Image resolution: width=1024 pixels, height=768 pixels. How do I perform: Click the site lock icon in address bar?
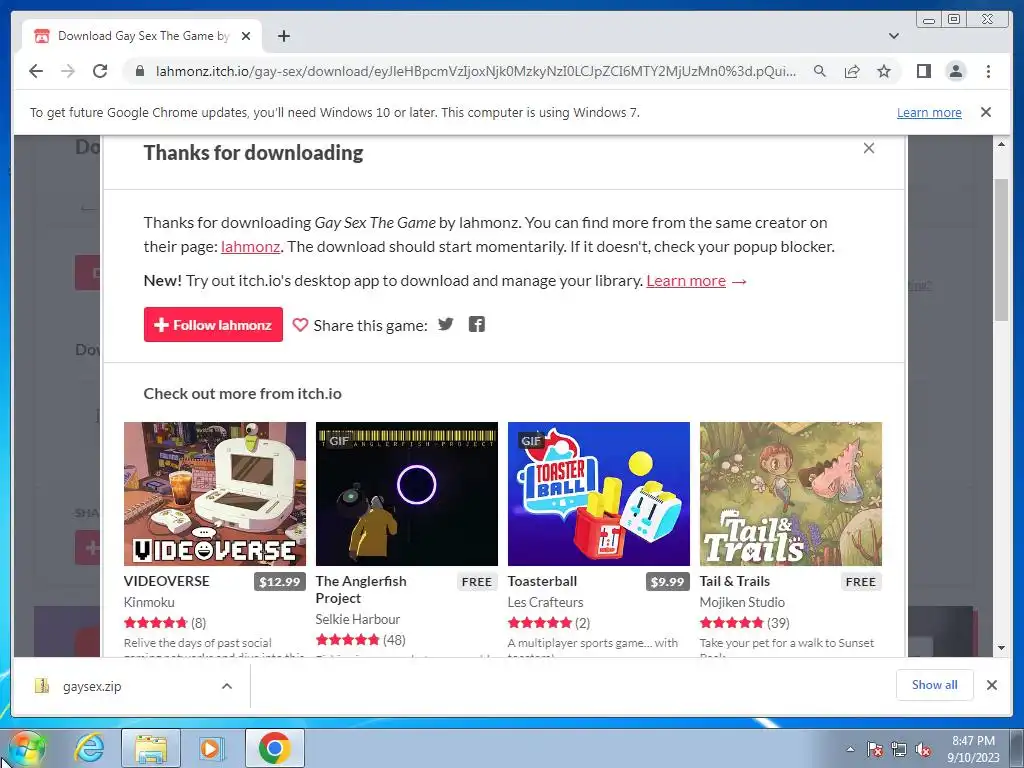(x=139, y=71)
